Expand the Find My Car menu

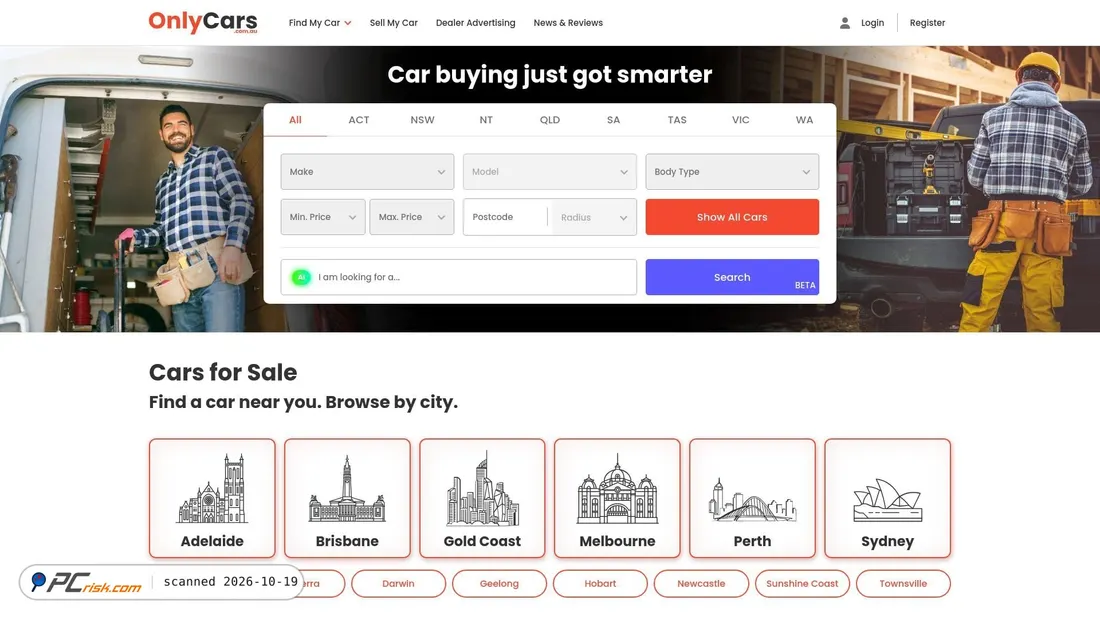pyautogui.click(x=320, y=23)
